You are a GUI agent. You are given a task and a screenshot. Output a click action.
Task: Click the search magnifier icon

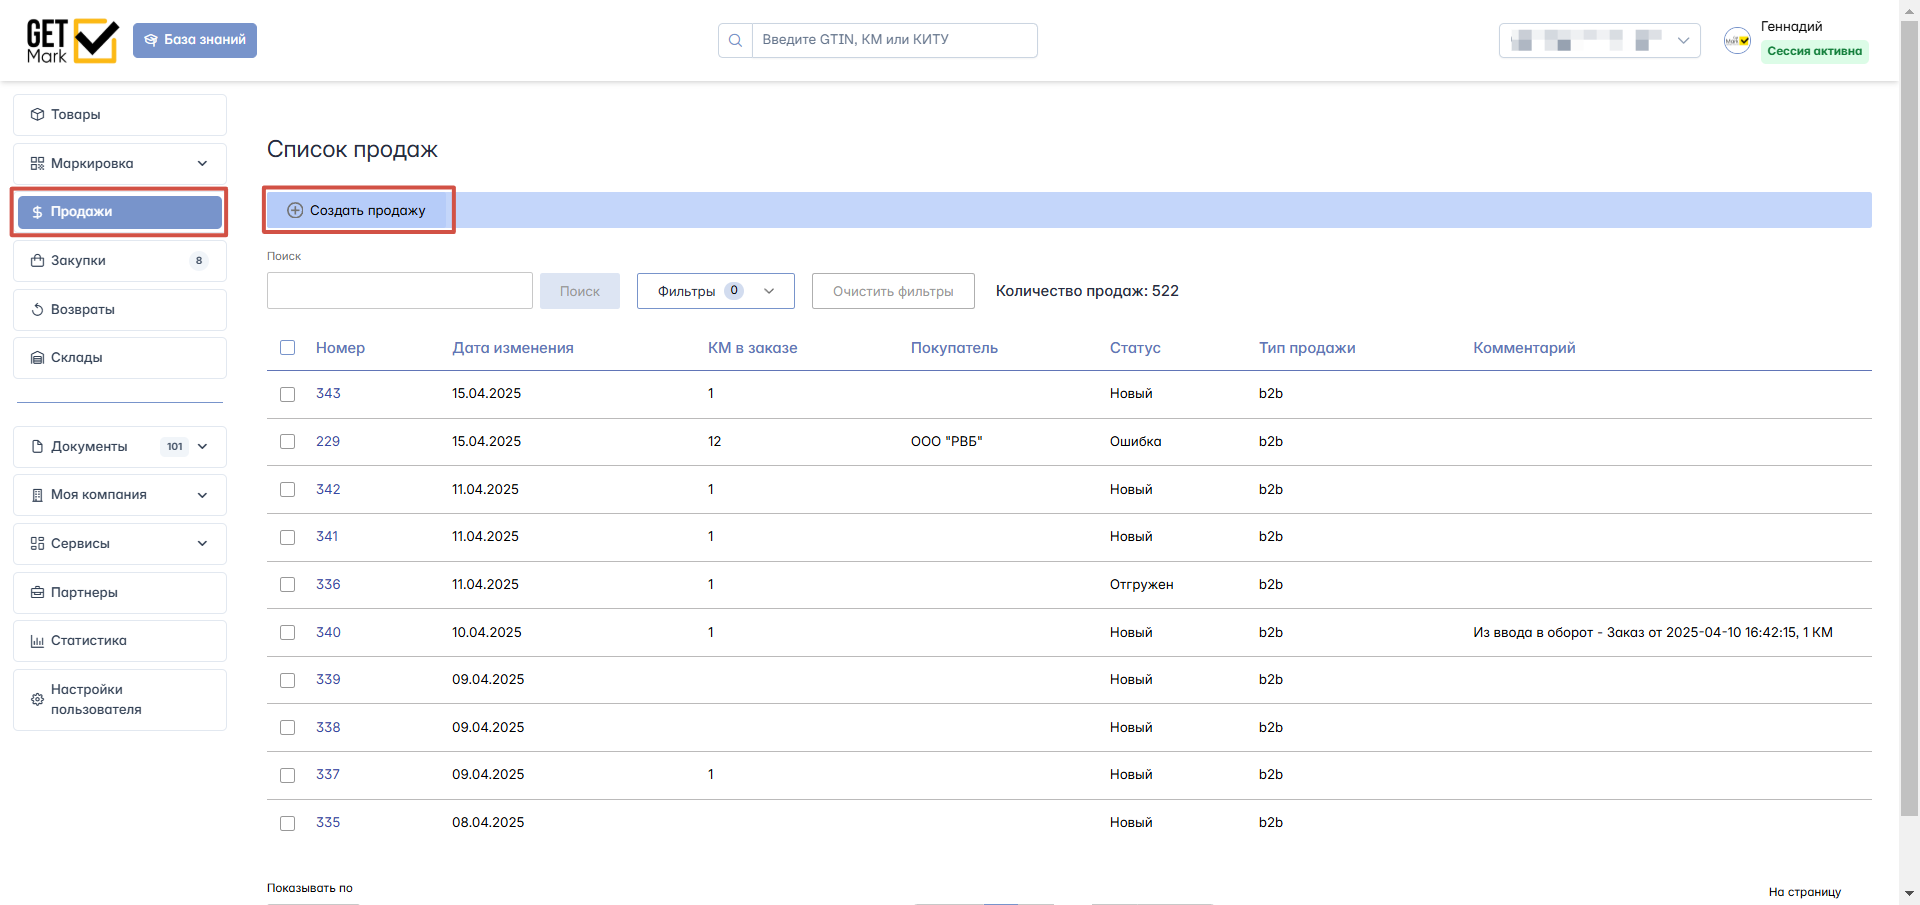coord(735,40)
